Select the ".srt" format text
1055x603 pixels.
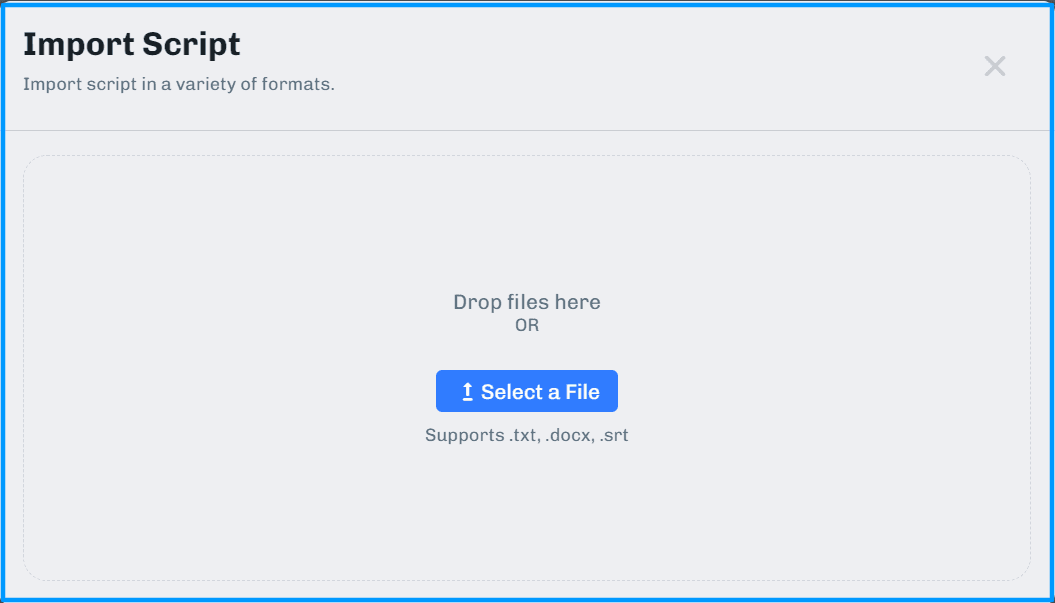tap(614, 436)
